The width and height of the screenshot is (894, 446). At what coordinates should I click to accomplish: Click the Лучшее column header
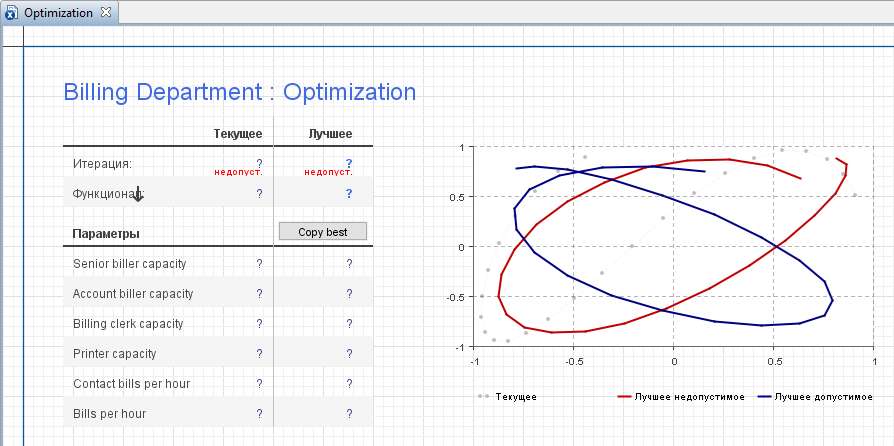point(330,134)
